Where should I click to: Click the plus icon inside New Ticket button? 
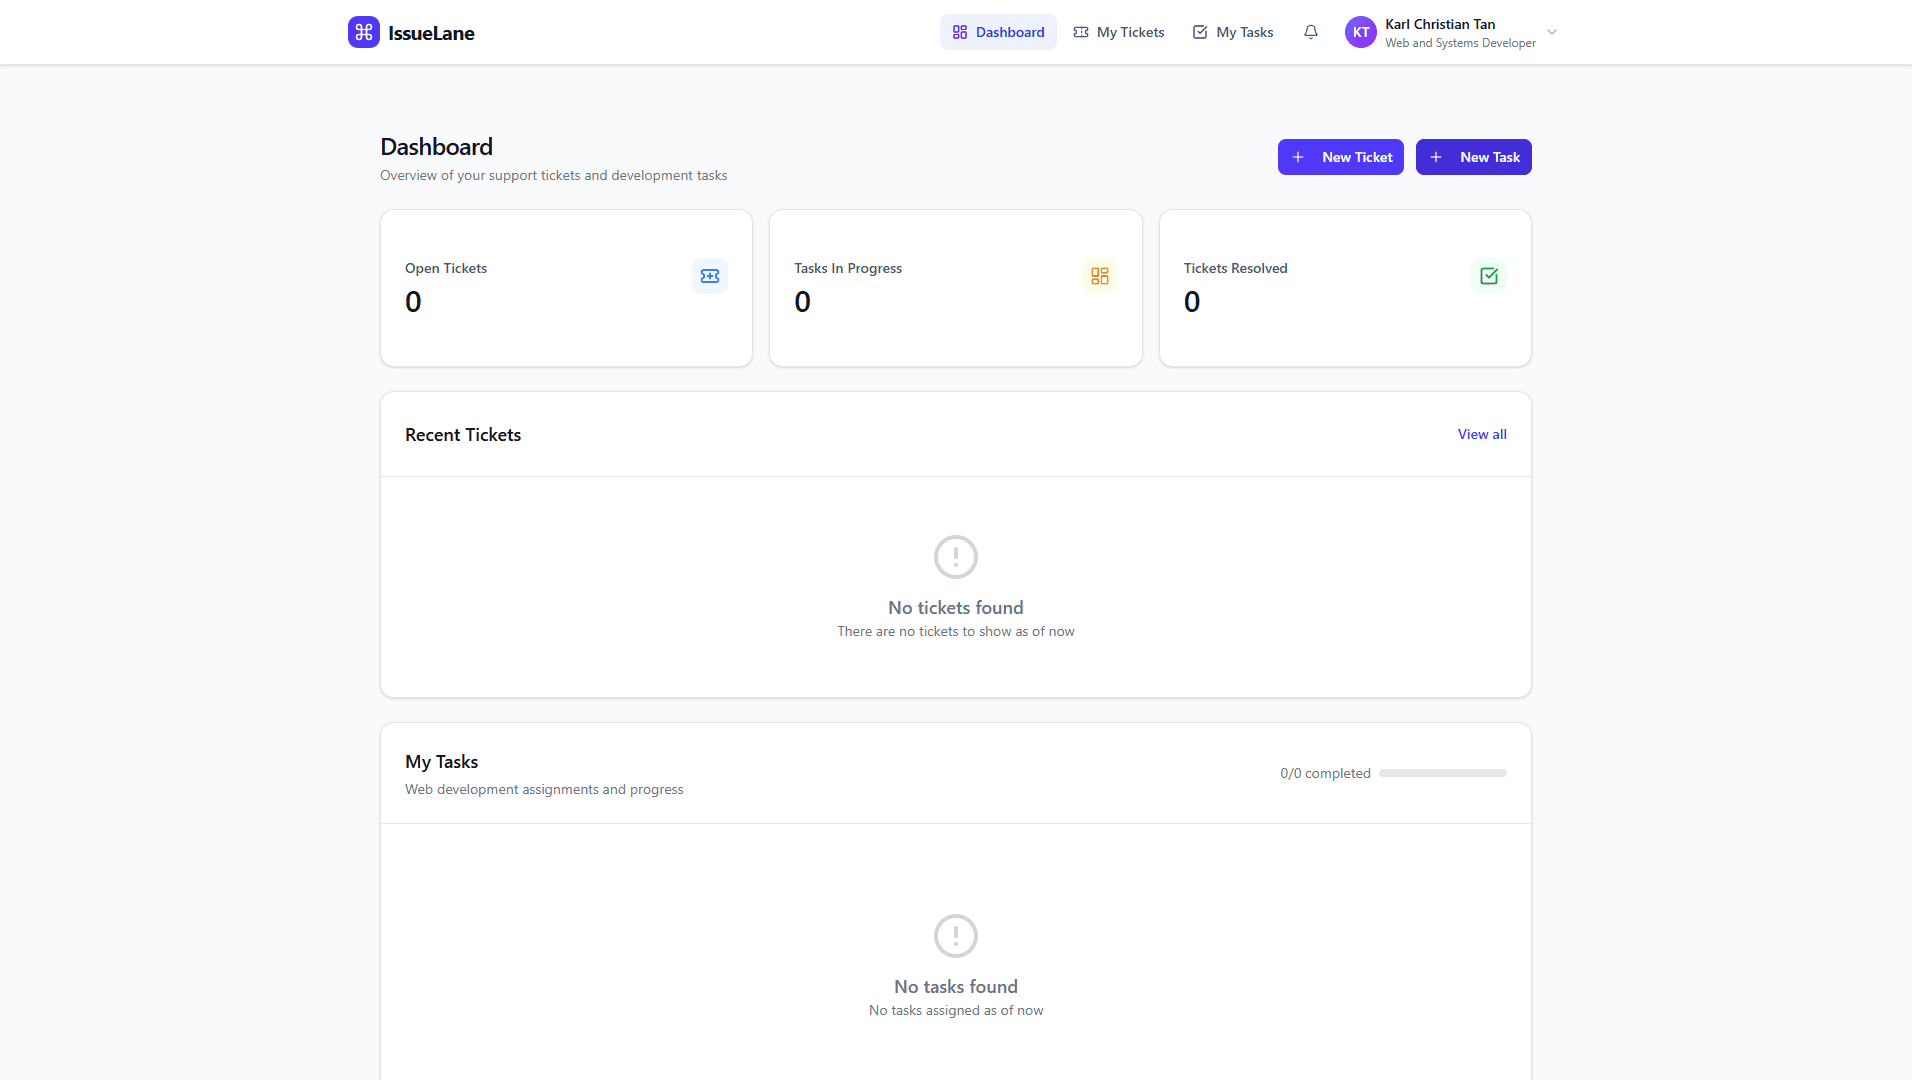[x=1298, y=157]
